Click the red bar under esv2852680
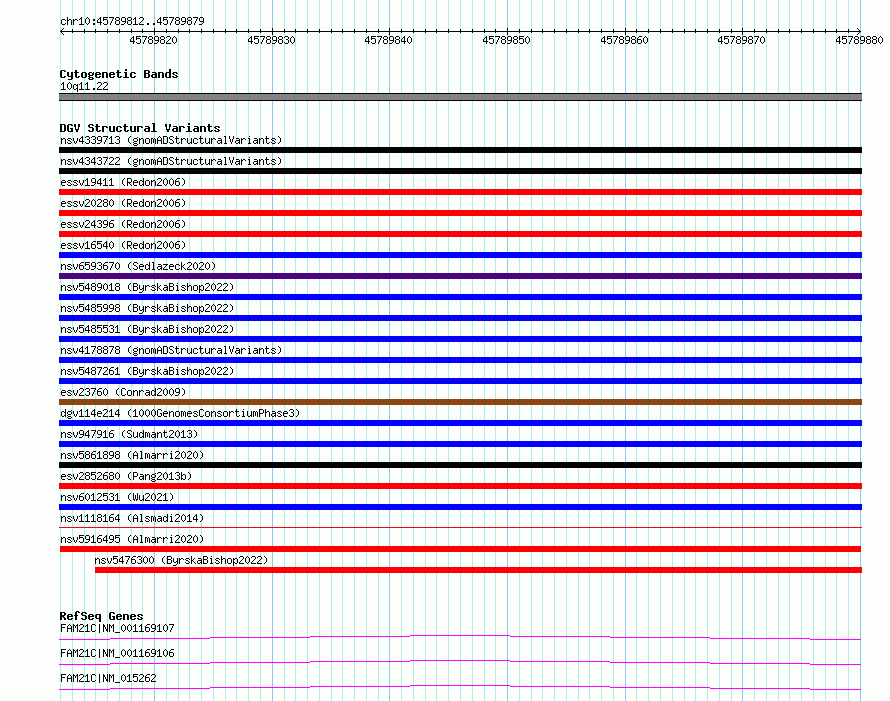 click(x=460, y=486)
